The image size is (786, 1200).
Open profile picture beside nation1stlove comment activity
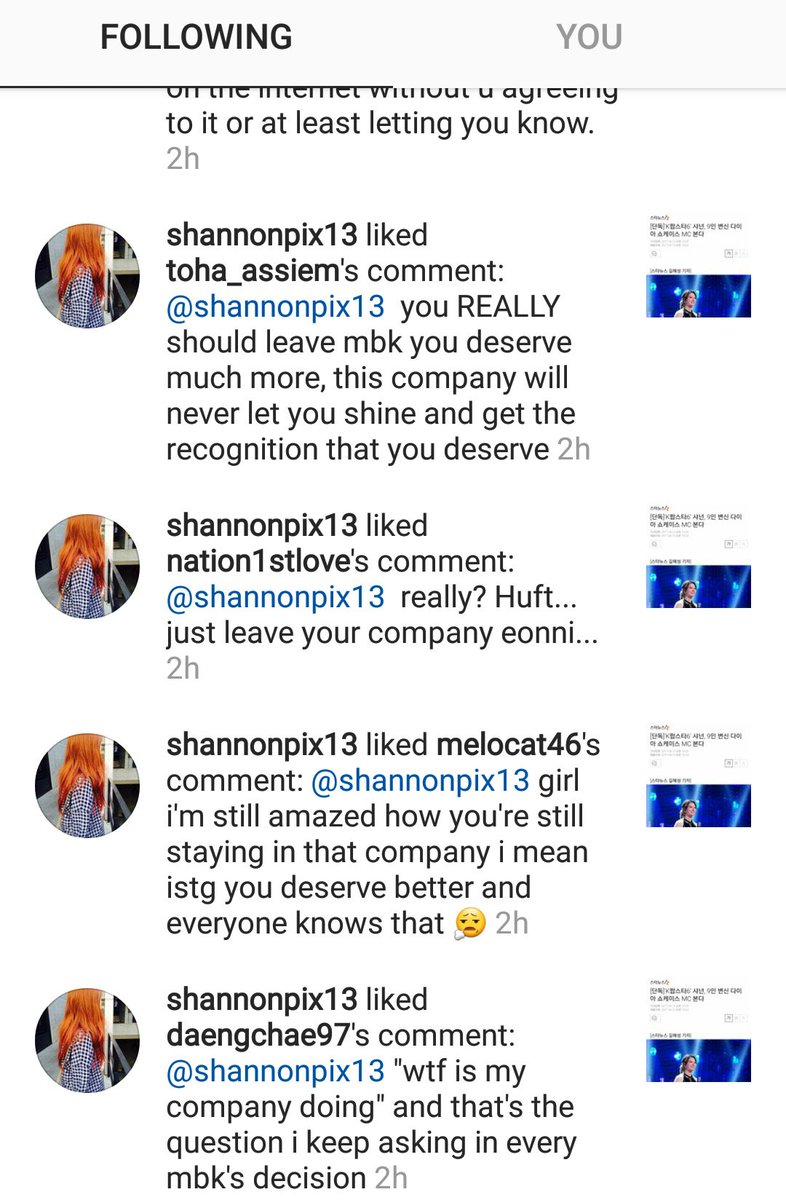click(88, 567)
